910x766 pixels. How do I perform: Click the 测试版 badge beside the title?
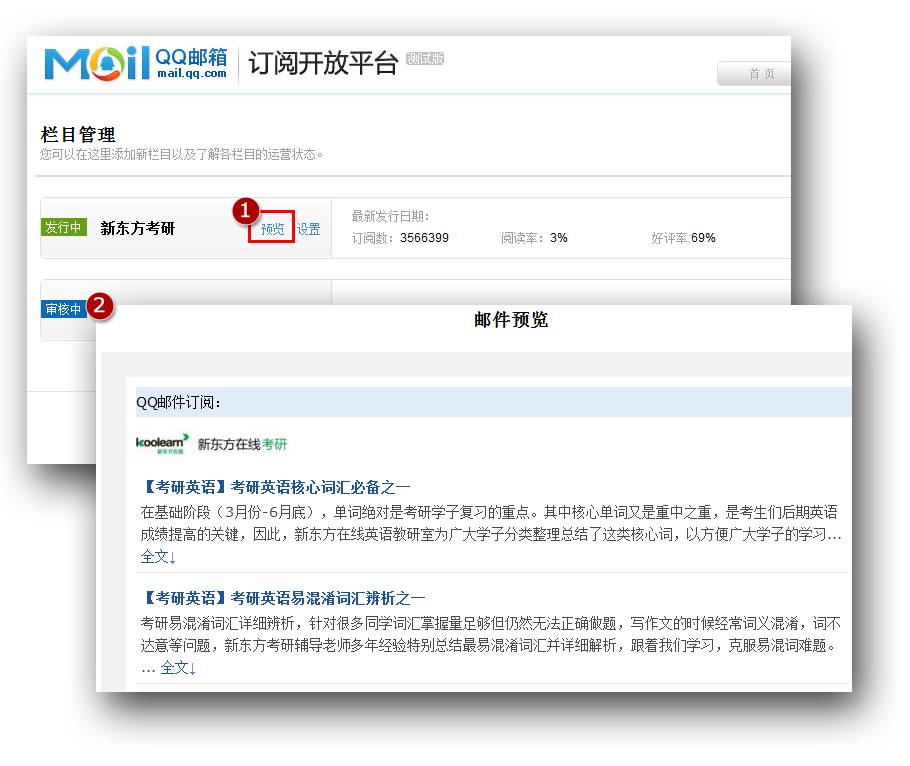(x=425, y=59)
